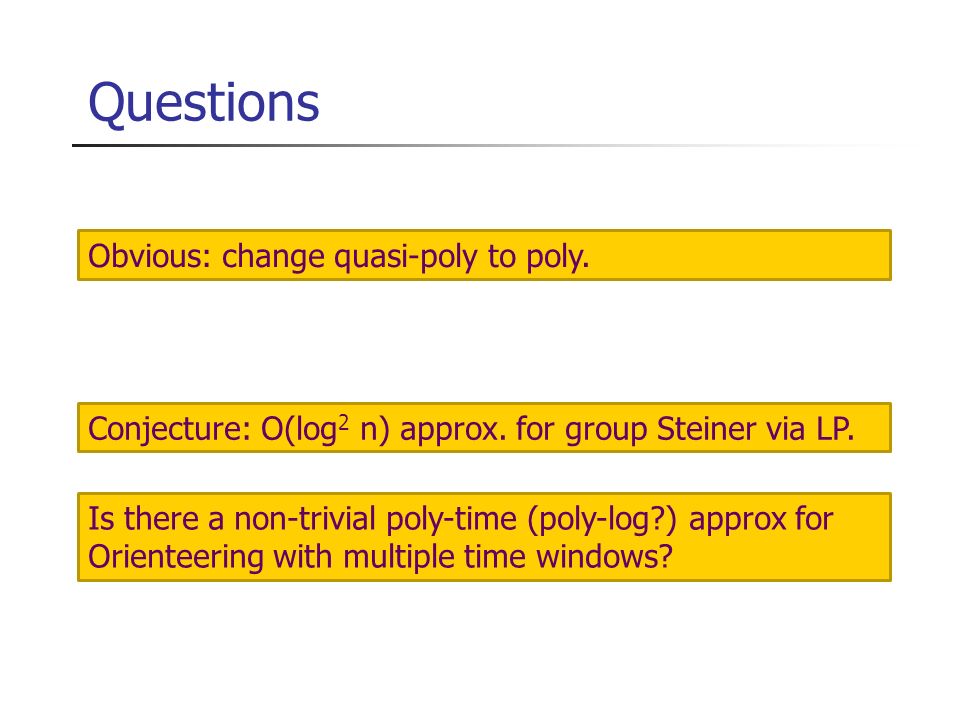Image resolution: width=960 pixels, height=720 pixels.
Task: Select the word "Conjecture:" in second box
Action: 170,429
